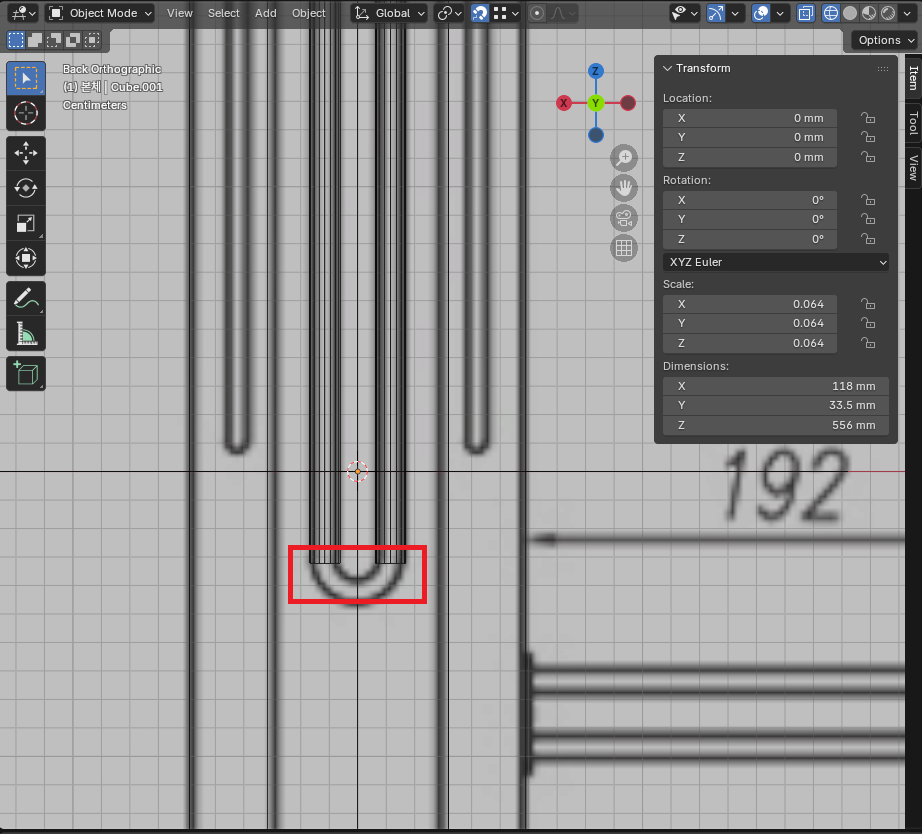
Task: Open the XYZ Euler rotation mode dropdown
Action: point(776,262)
